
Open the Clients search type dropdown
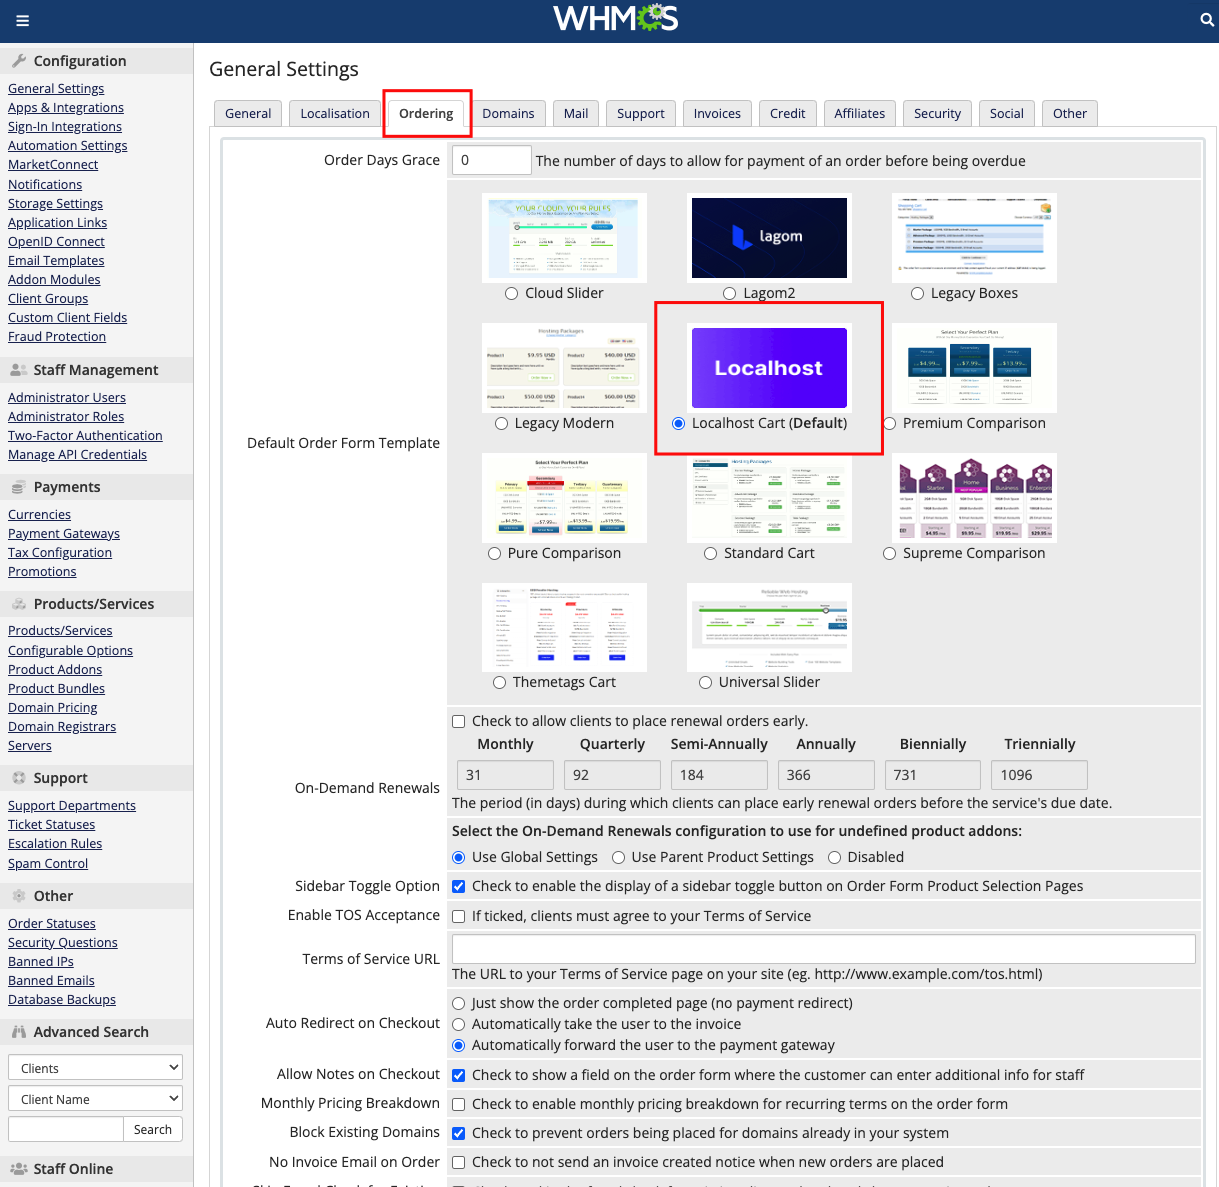pyautogui.click(x=95, y=1068)
